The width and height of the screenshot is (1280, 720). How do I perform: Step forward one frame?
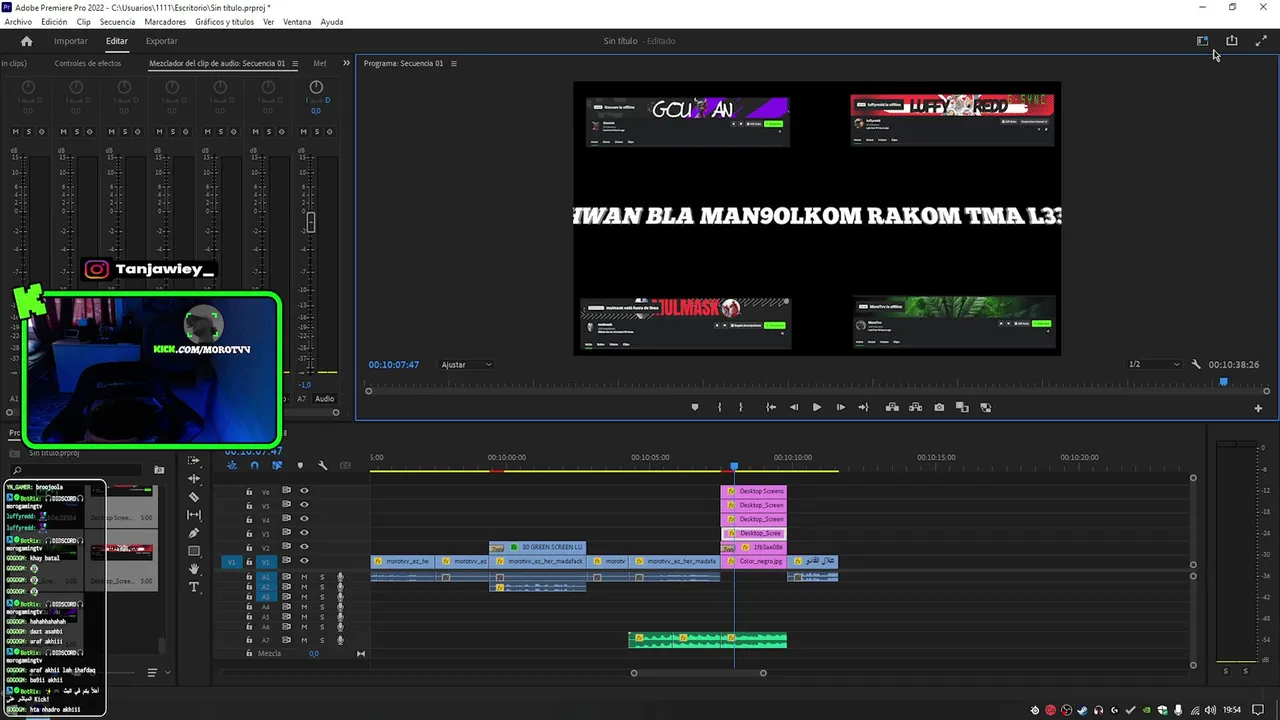[840, 407]
